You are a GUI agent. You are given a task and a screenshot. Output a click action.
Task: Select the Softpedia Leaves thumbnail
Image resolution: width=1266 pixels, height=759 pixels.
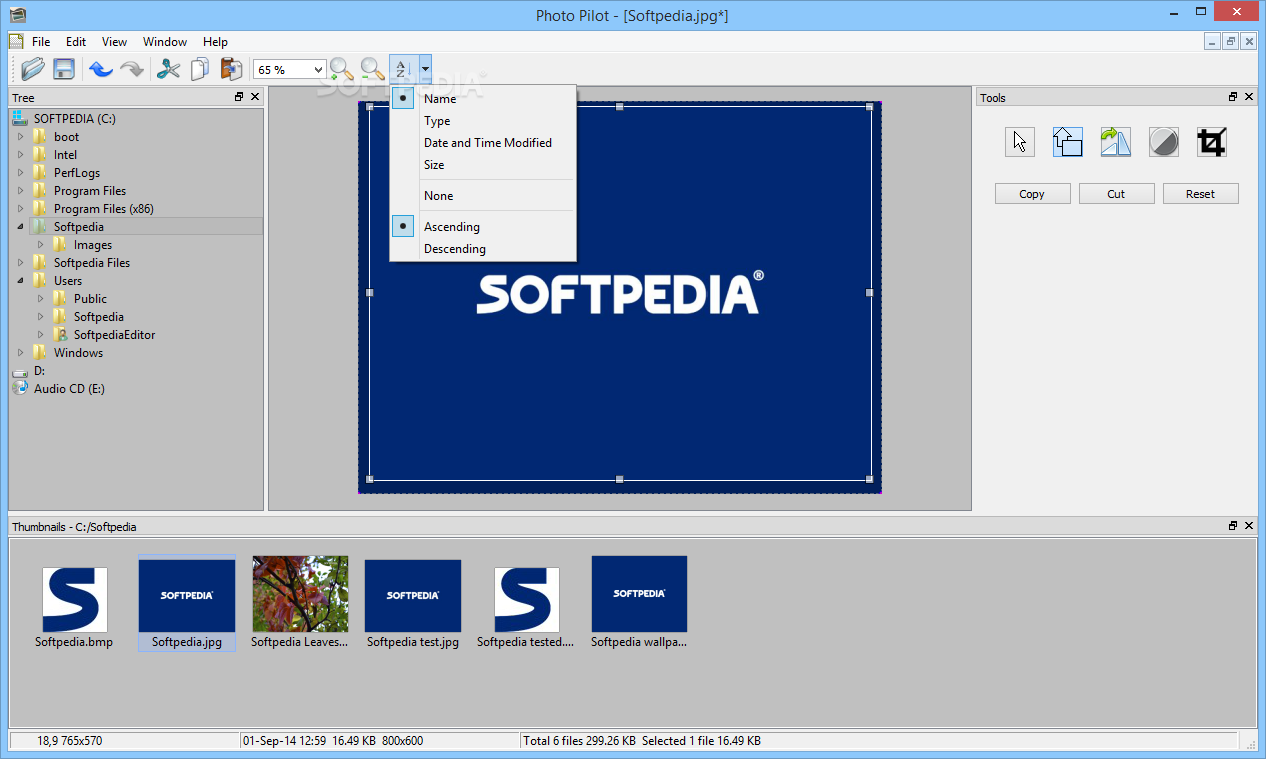tap(300, 602)
